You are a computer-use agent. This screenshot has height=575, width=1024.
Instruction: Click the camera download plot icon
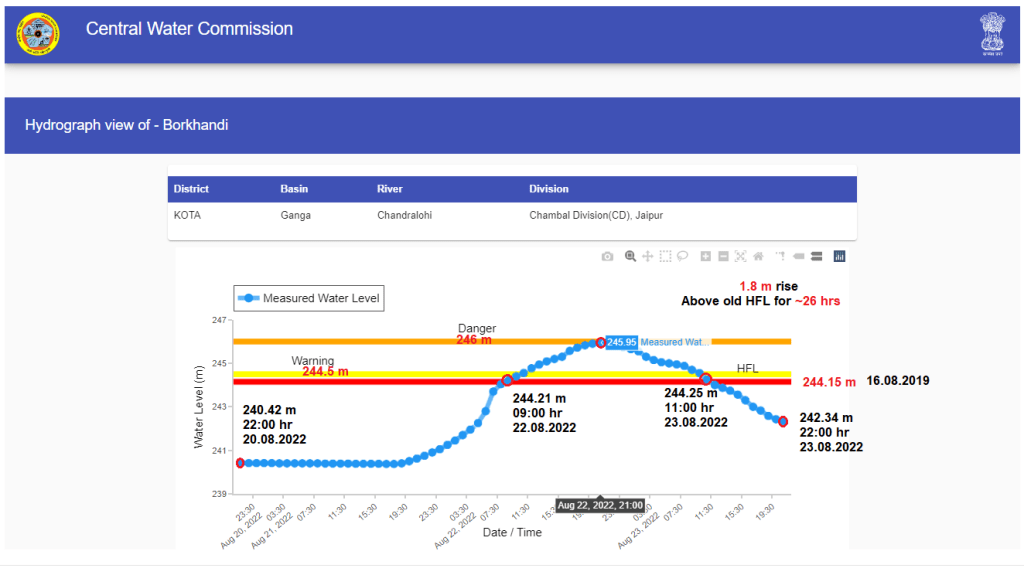tap(607, 257)
